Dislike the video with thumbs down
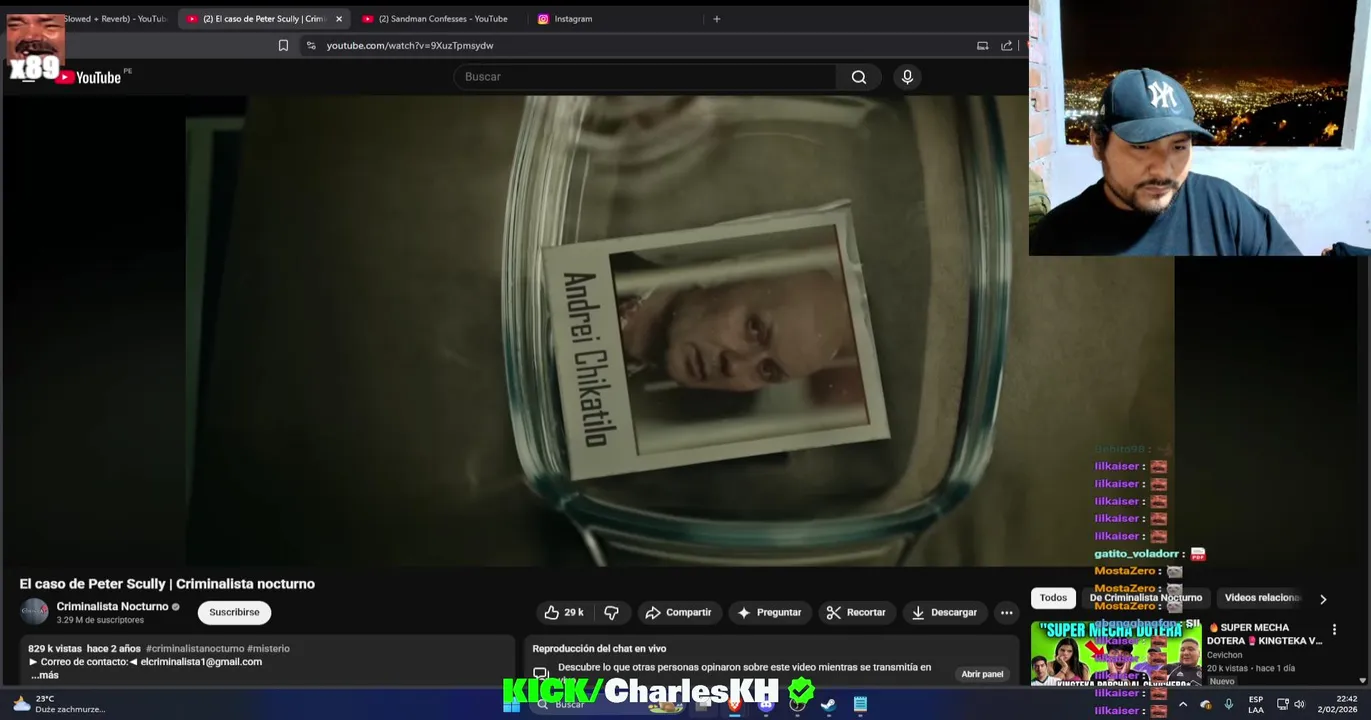This screenshot has width=1371, height=720. [611, 612]
